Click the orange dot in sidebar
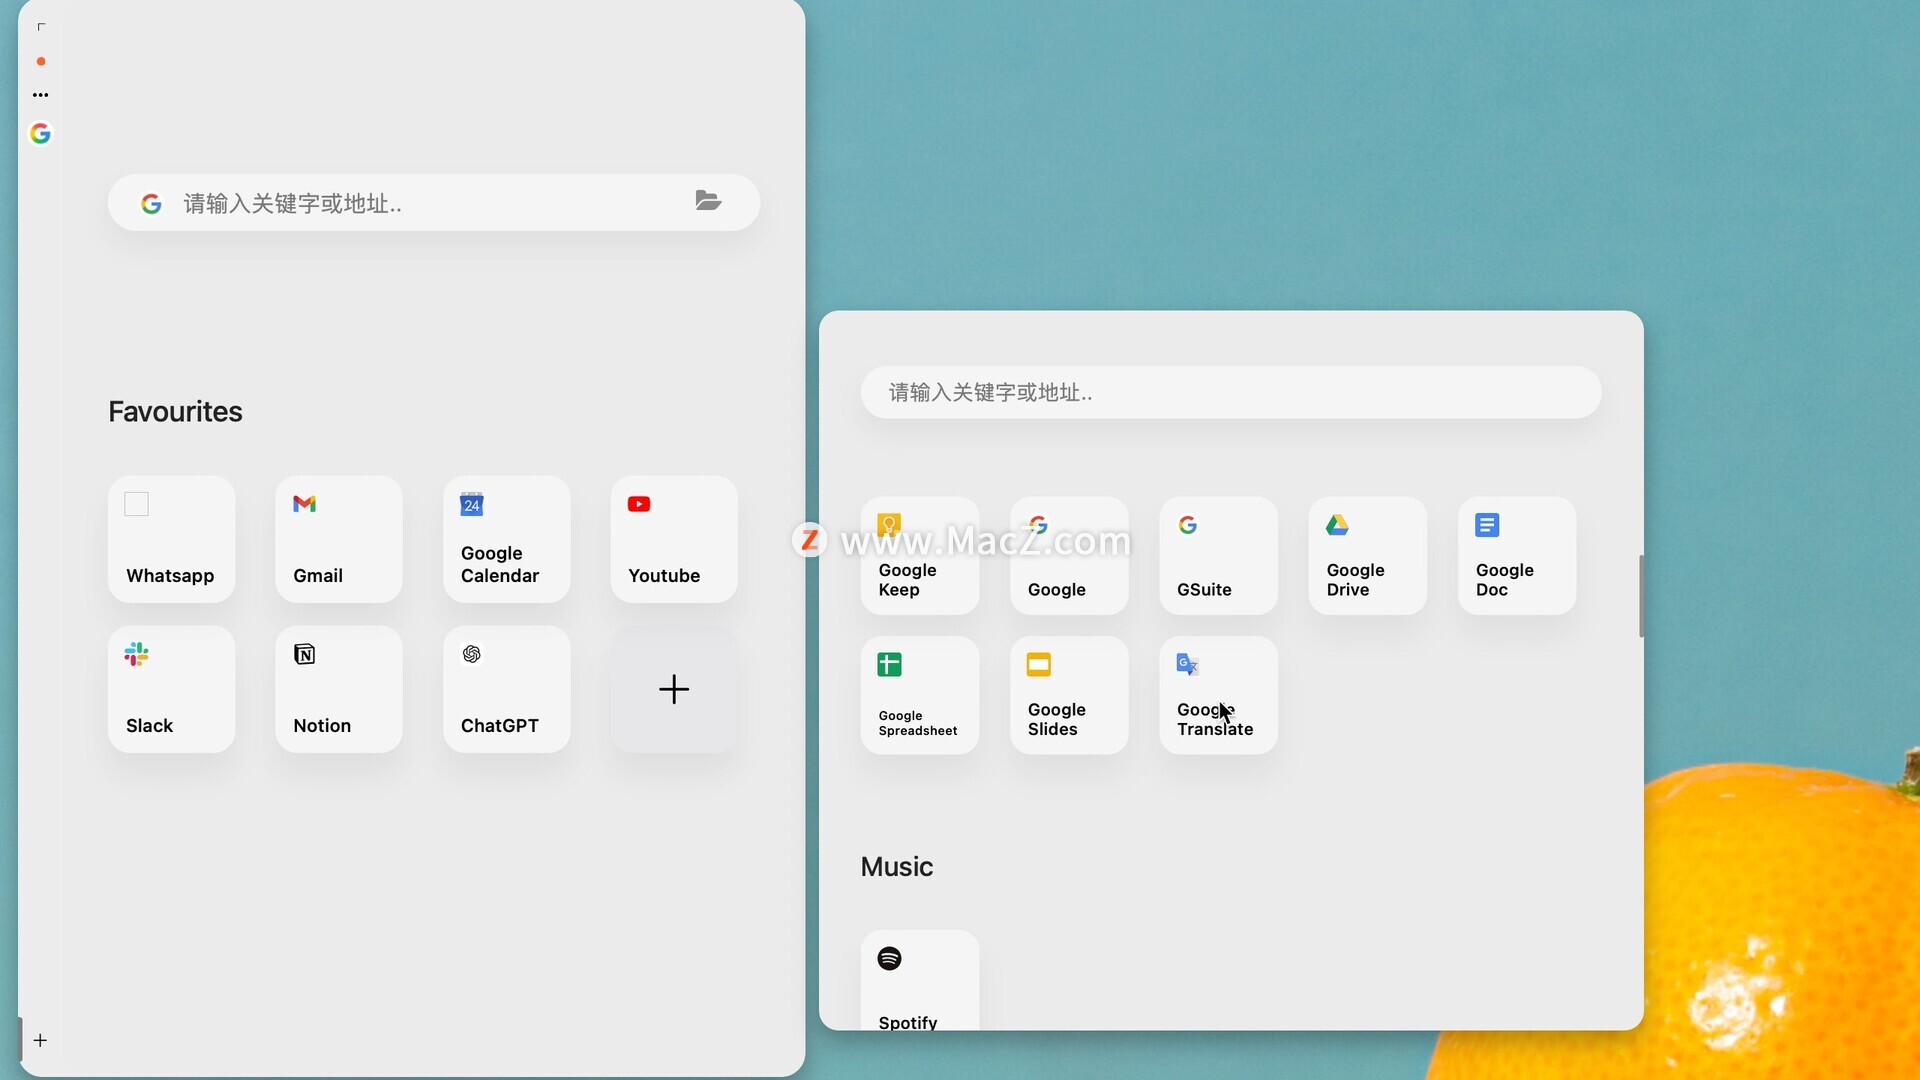The width and height of the screenshot is (1920, 1080). point(41,61)
